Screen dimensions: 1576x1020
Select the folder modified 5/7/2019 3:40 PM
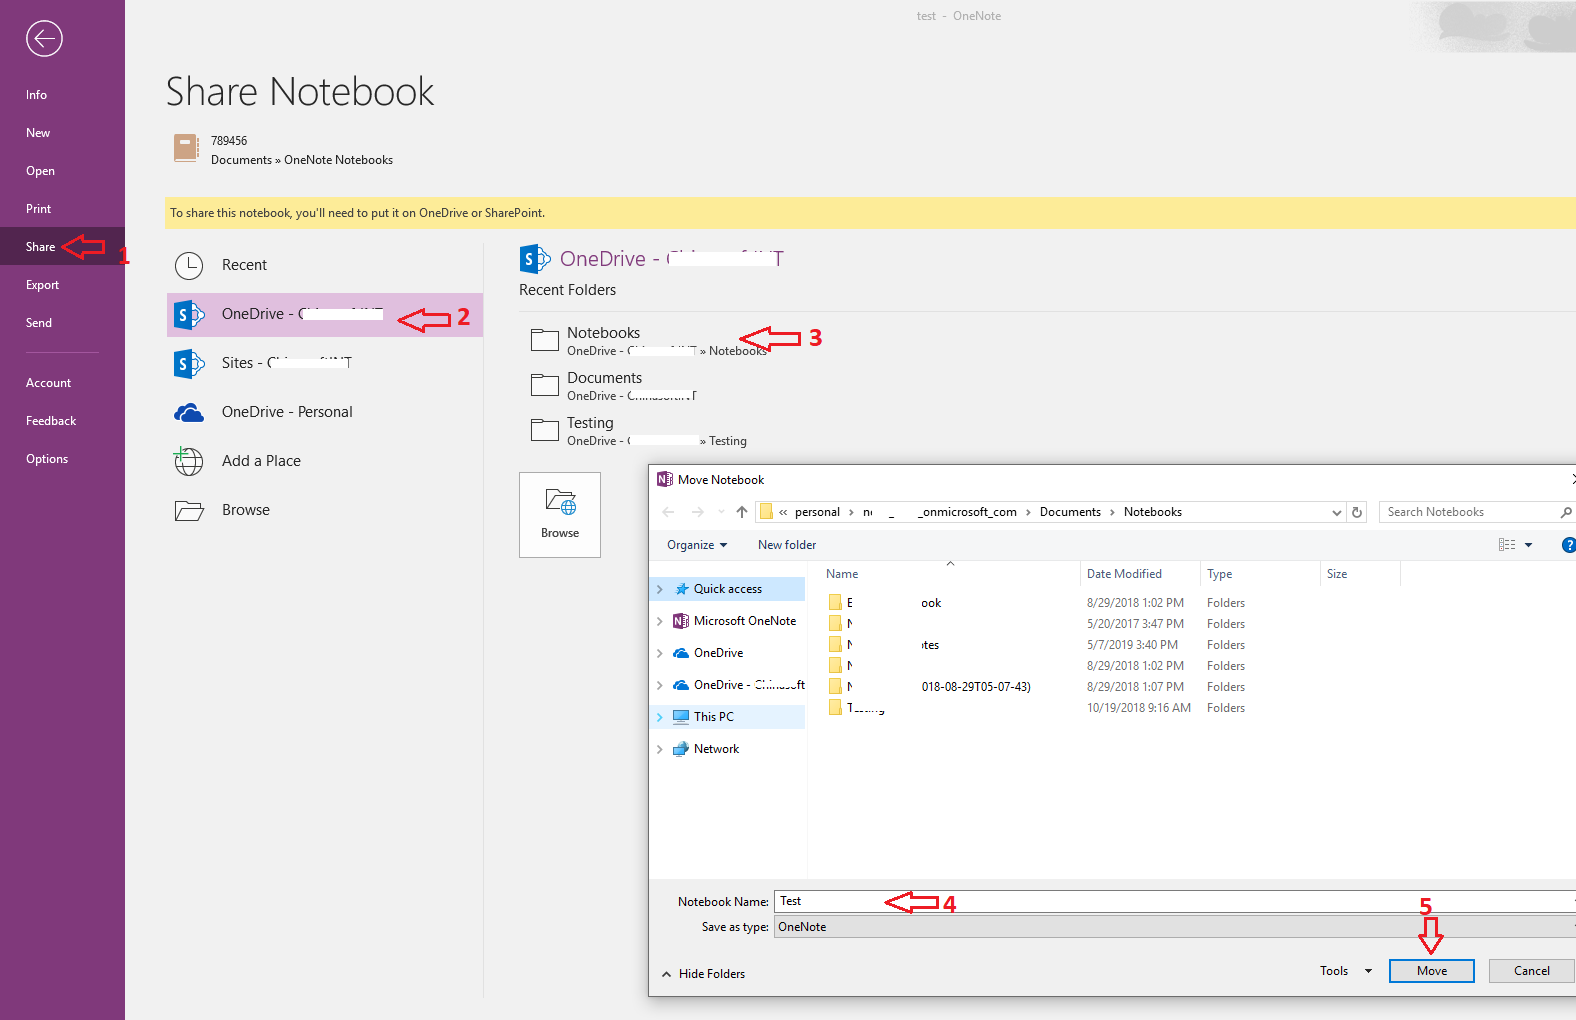tap(1035, 645)
